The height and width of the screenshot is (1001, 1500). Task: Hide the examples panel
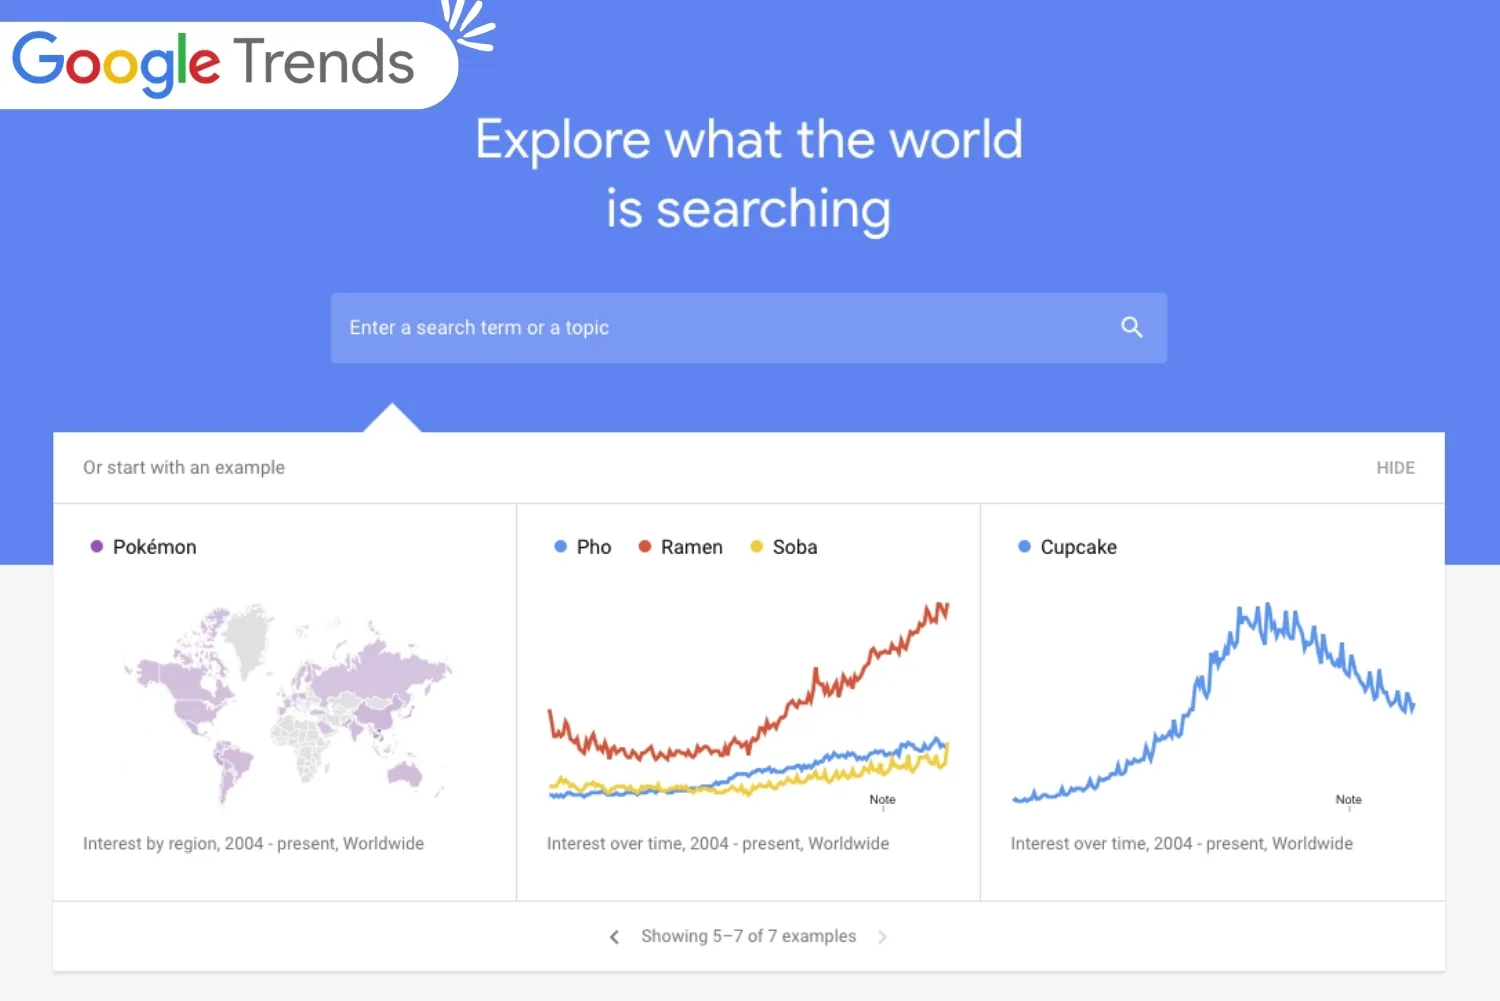click(1395, 468)
